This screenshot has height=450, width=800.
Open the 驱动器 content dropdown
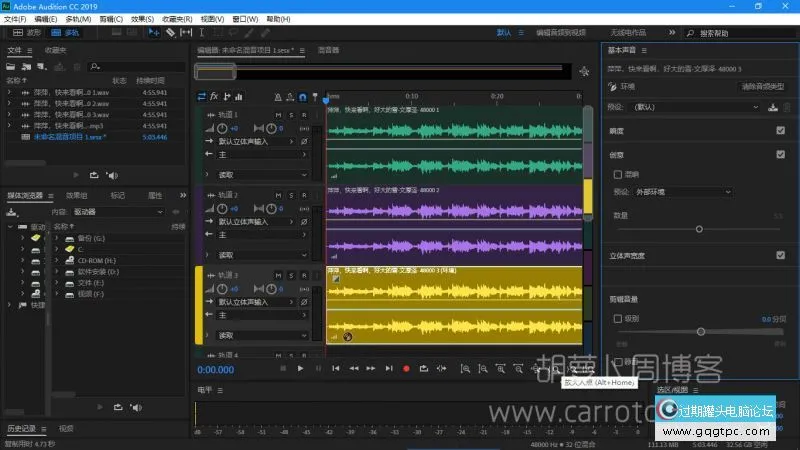tap(118, 212)
